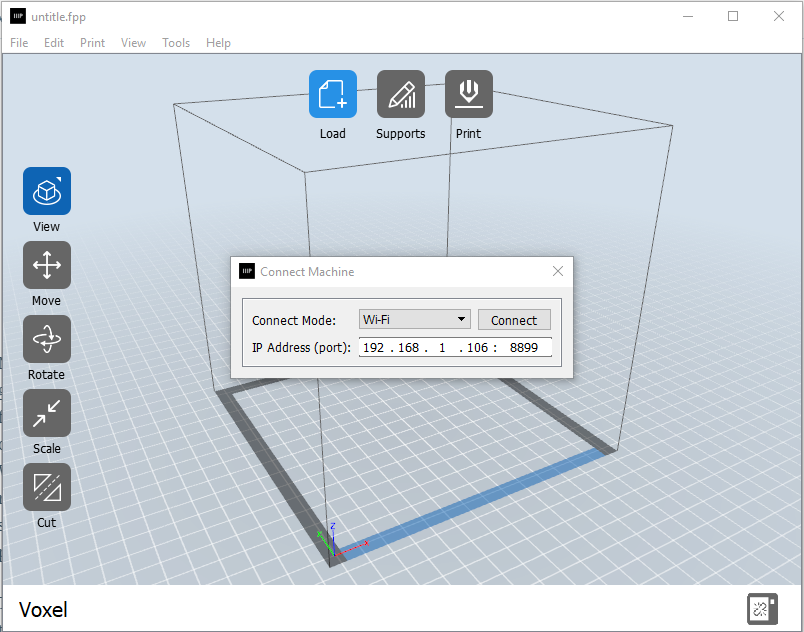Screen dimensions: 804x632
Task: Open the Tools menu
Action: (176, 43)
